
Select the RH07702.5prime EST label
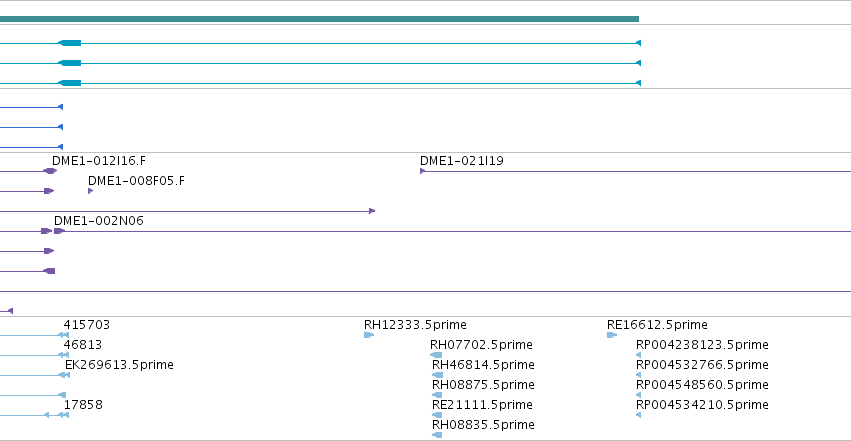coord(481,345)
